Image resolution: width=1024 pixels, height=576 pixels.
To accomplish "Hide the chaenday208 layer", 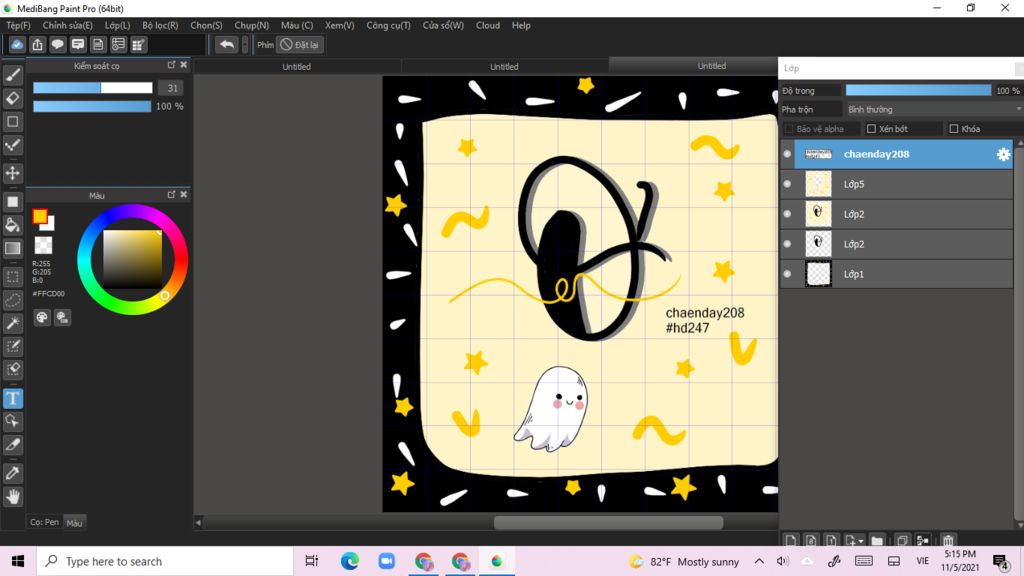I will [x=787, y=154].
